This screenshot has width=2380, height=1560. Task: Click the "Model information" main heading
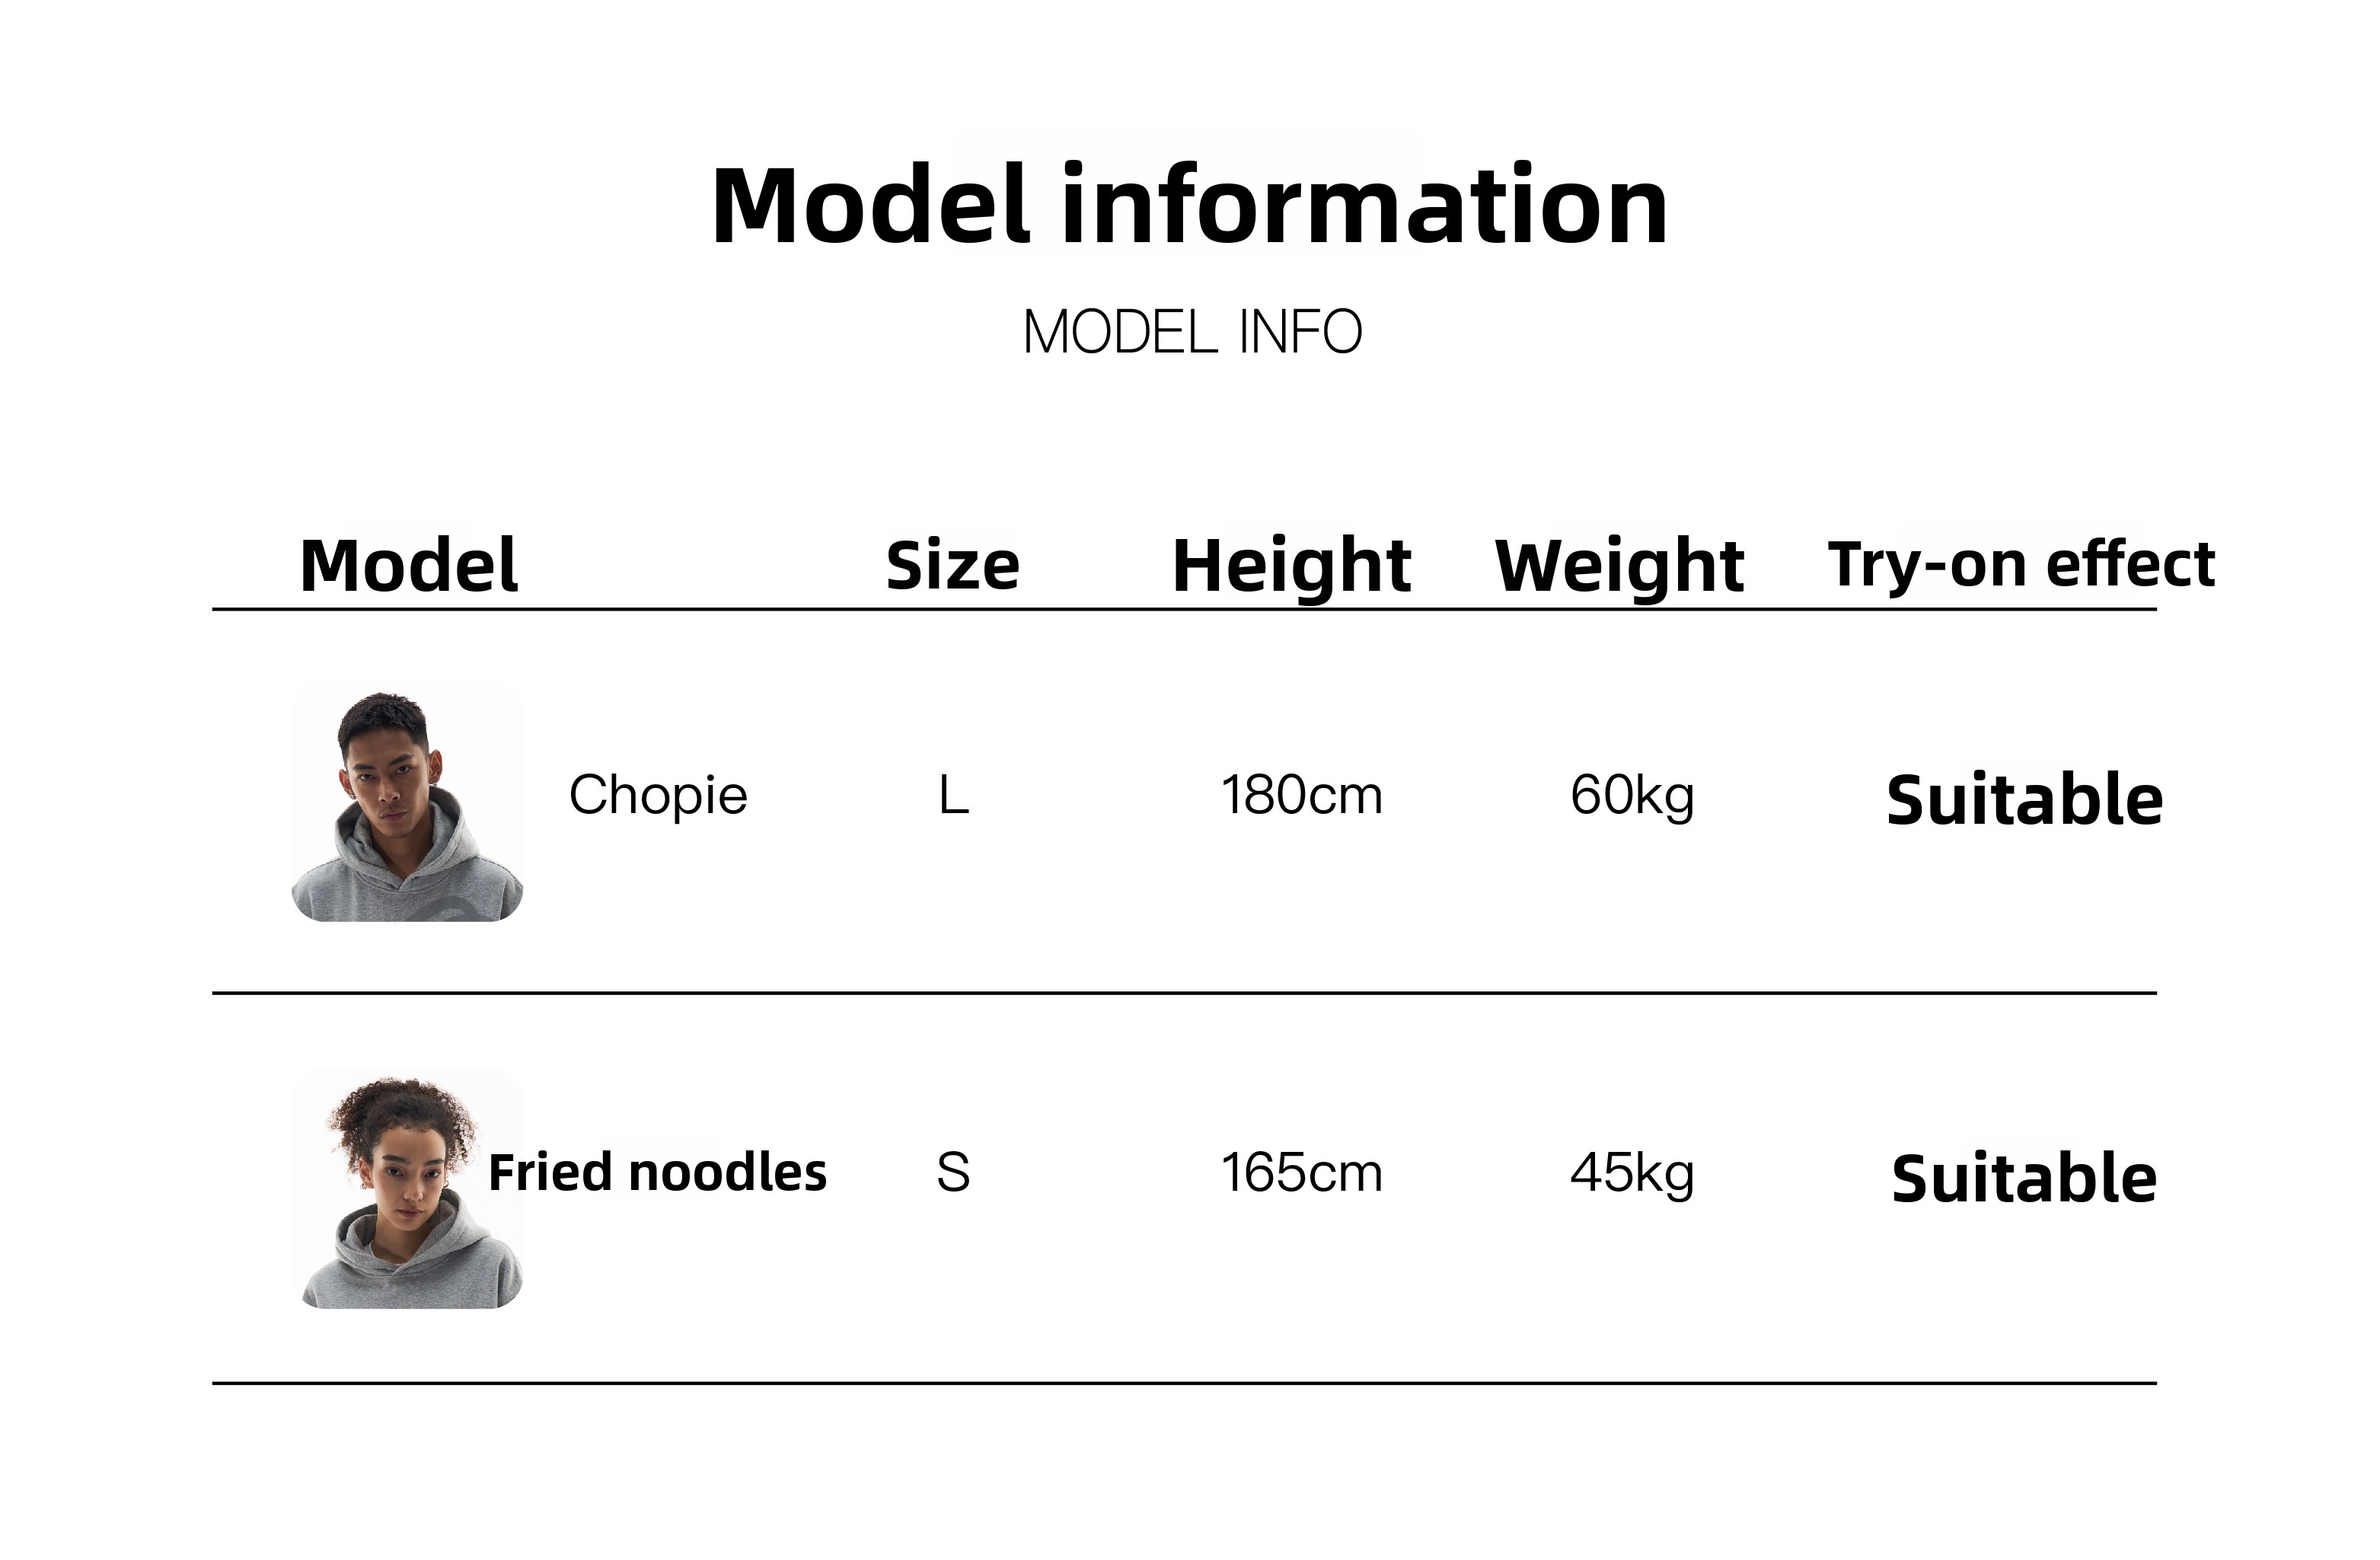coord(1189,205)
